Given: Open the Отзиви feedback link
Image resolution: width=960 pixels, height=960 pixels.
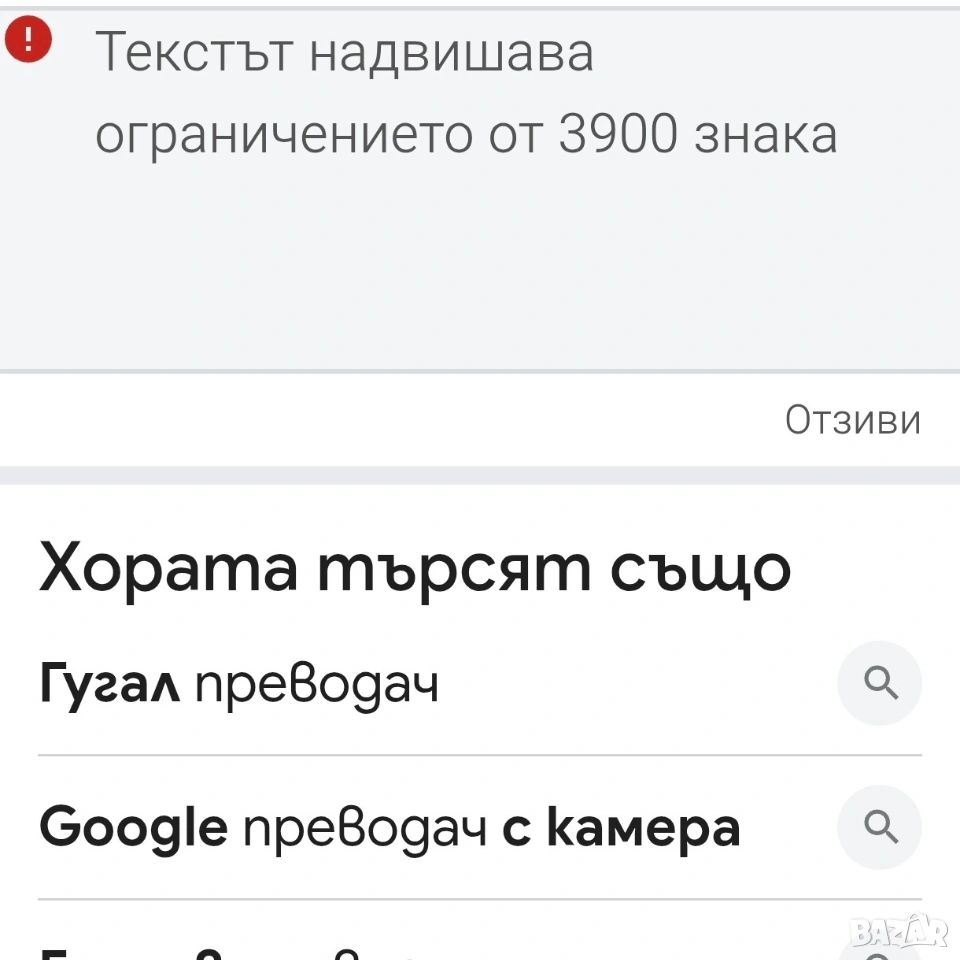Looking at the screenshot, I should click(x=852, y=420).
